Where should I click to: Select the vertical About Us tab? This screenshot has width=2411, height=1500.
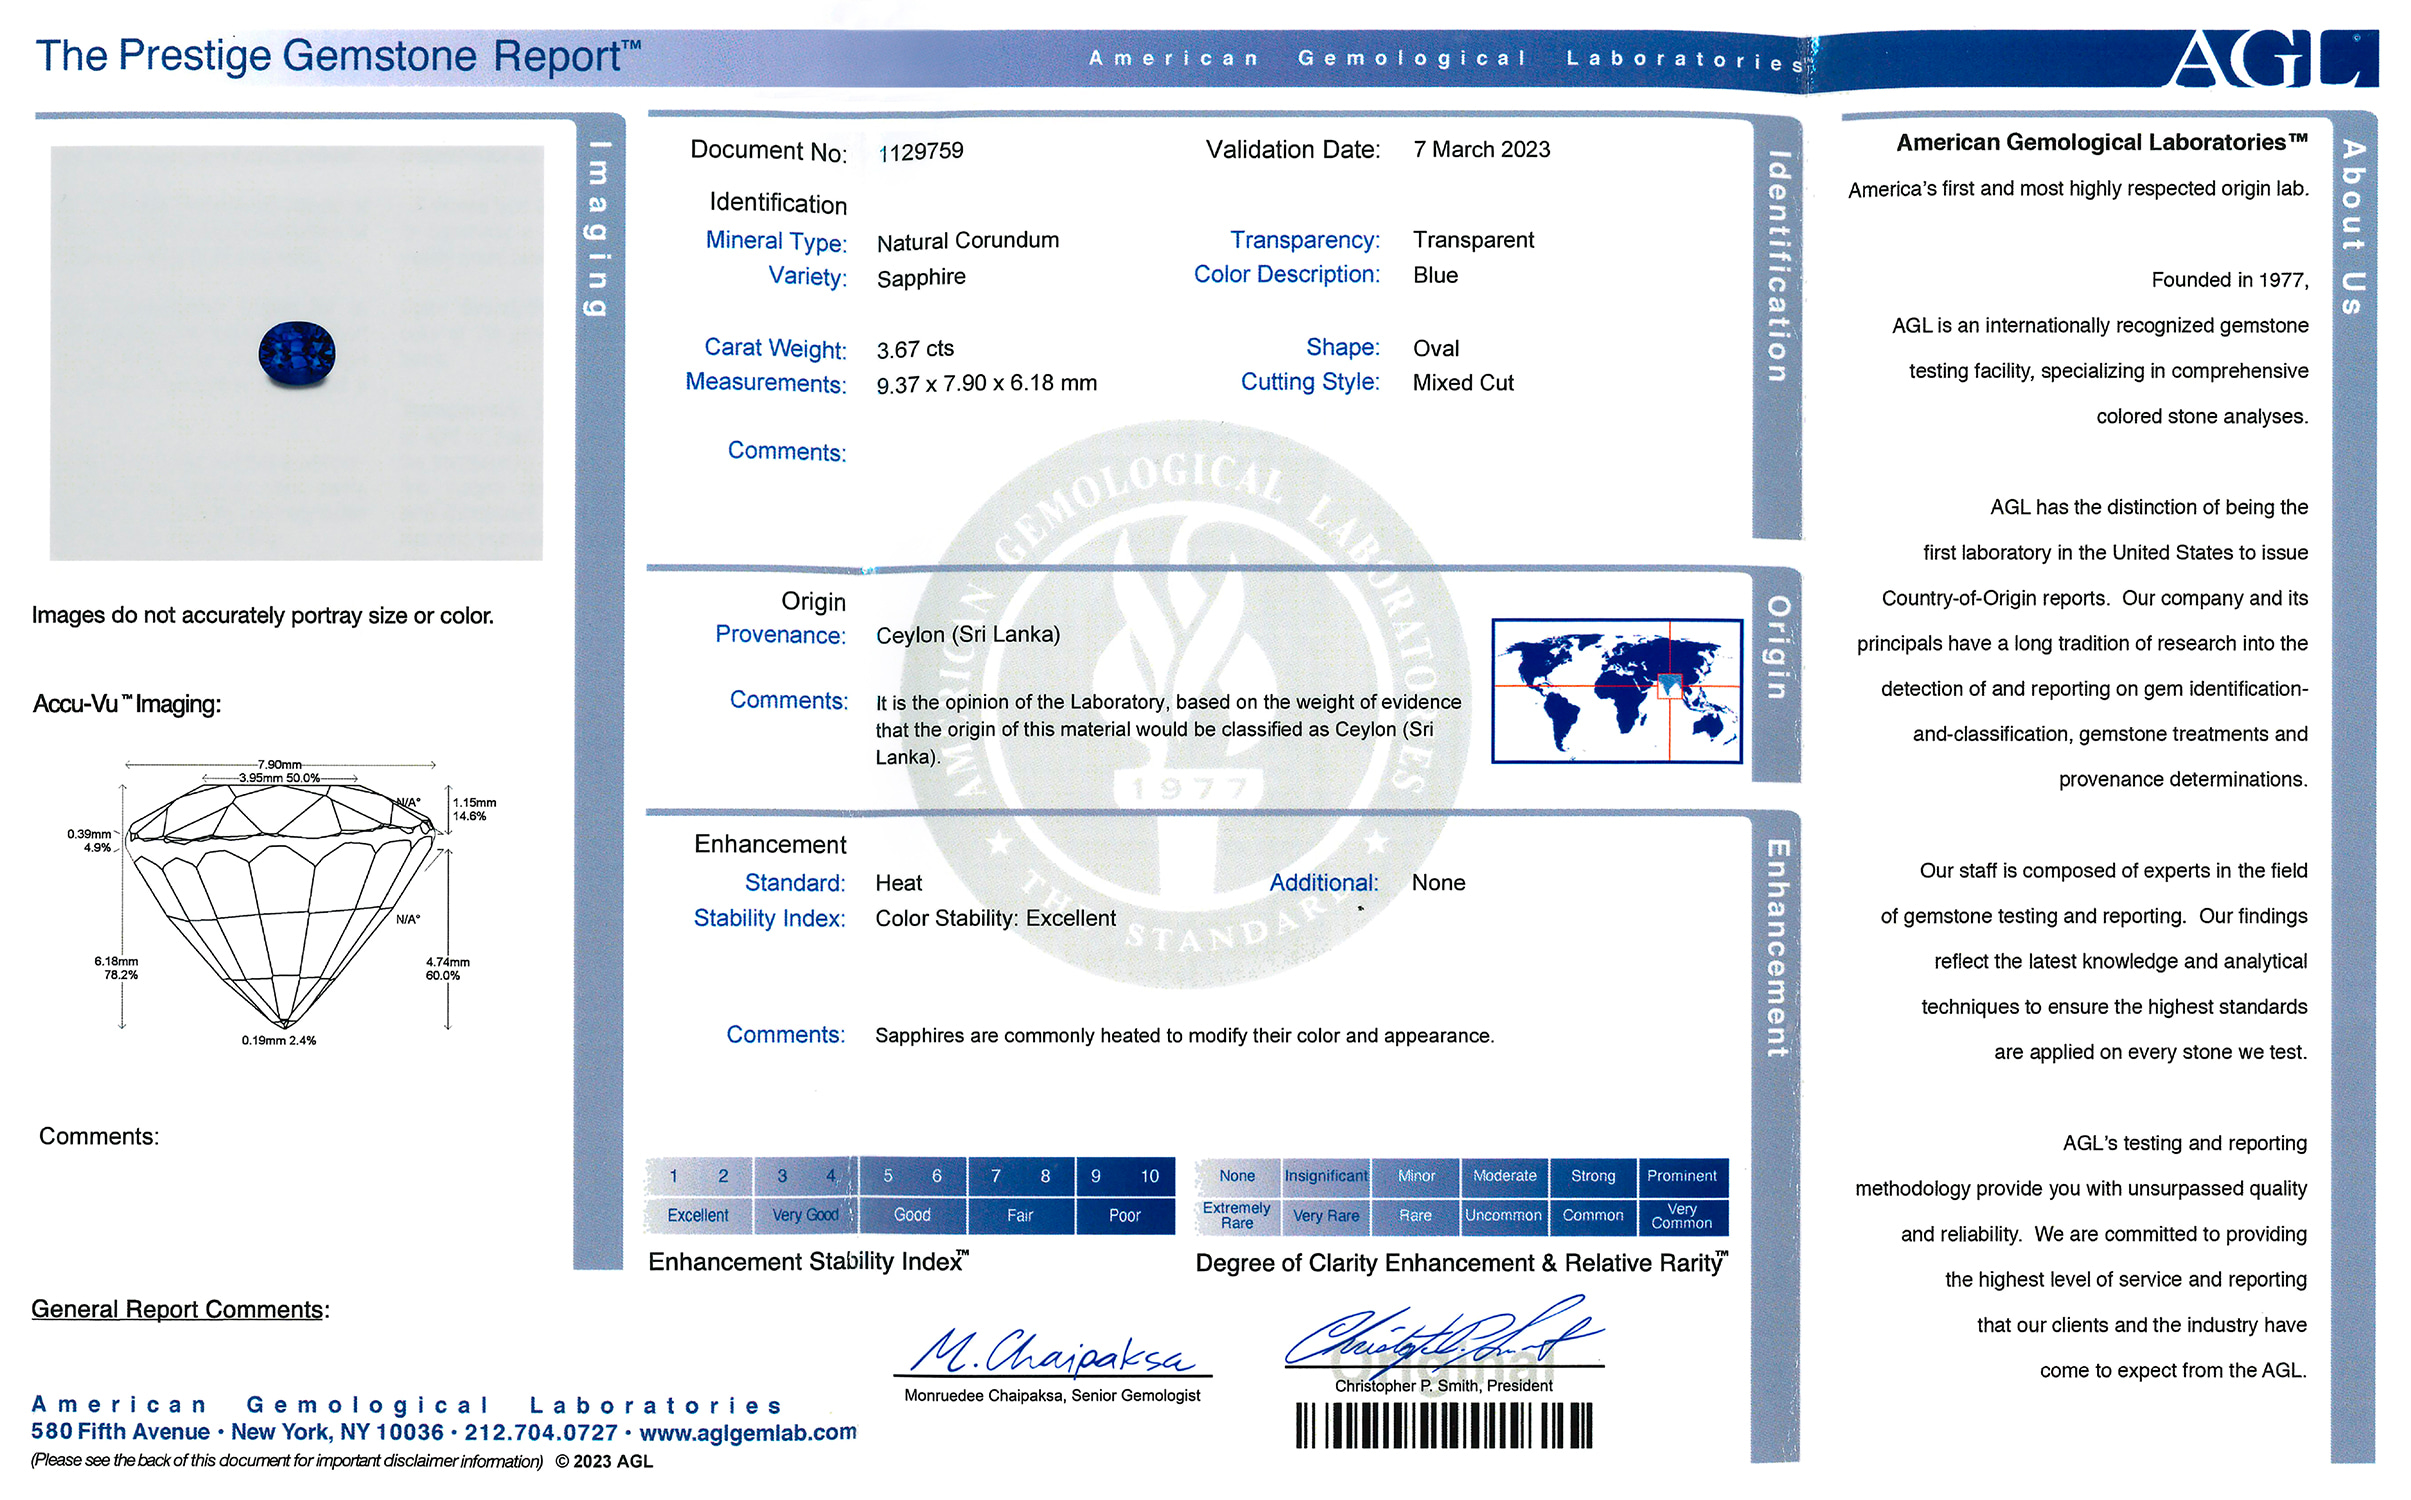coord(2353,228)
